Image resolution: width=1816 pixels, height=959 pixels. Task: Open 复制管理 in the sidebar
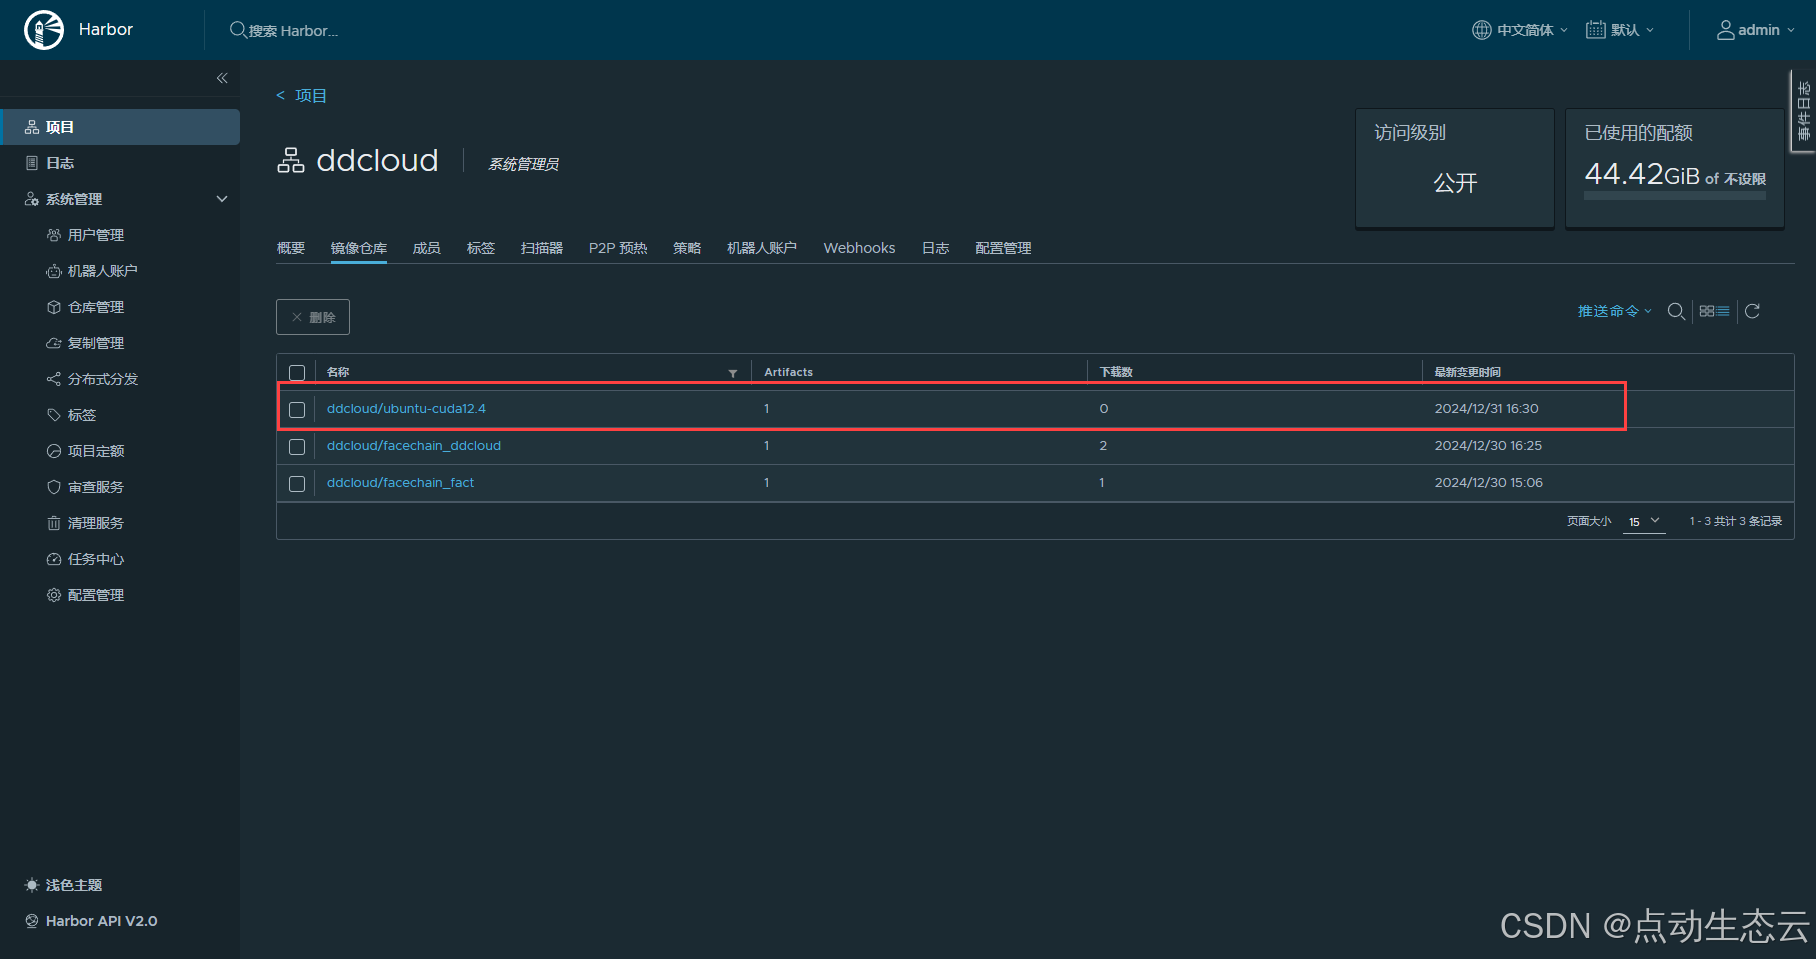(x=96, y=343)
